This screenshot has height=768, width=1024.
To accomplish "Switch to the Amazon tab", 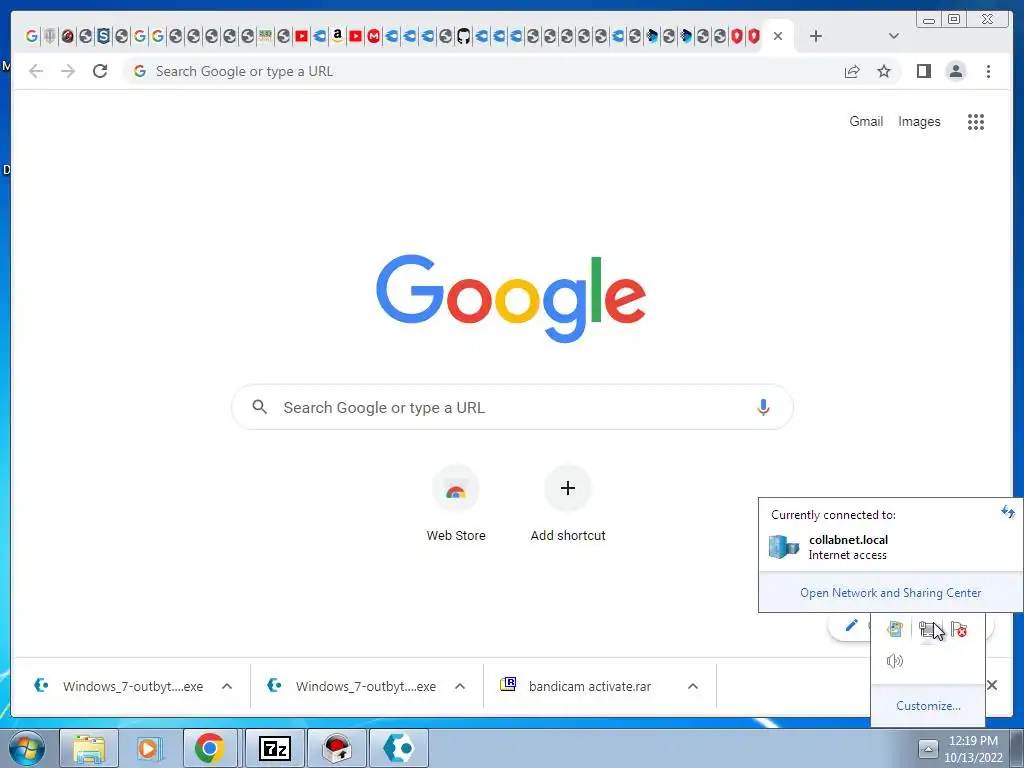I will tap(337, 36).
